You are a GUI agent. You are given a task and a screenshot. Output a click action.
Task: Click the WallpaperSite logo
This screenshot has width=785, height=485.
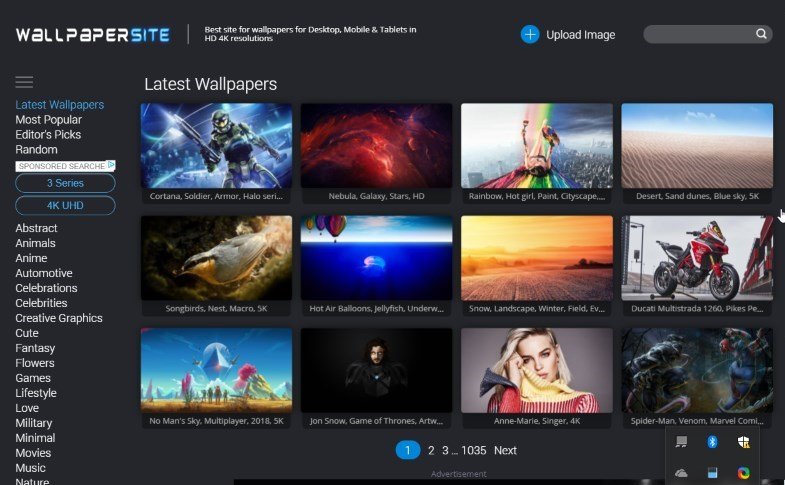pyautogui.click(x=93, y=35)
